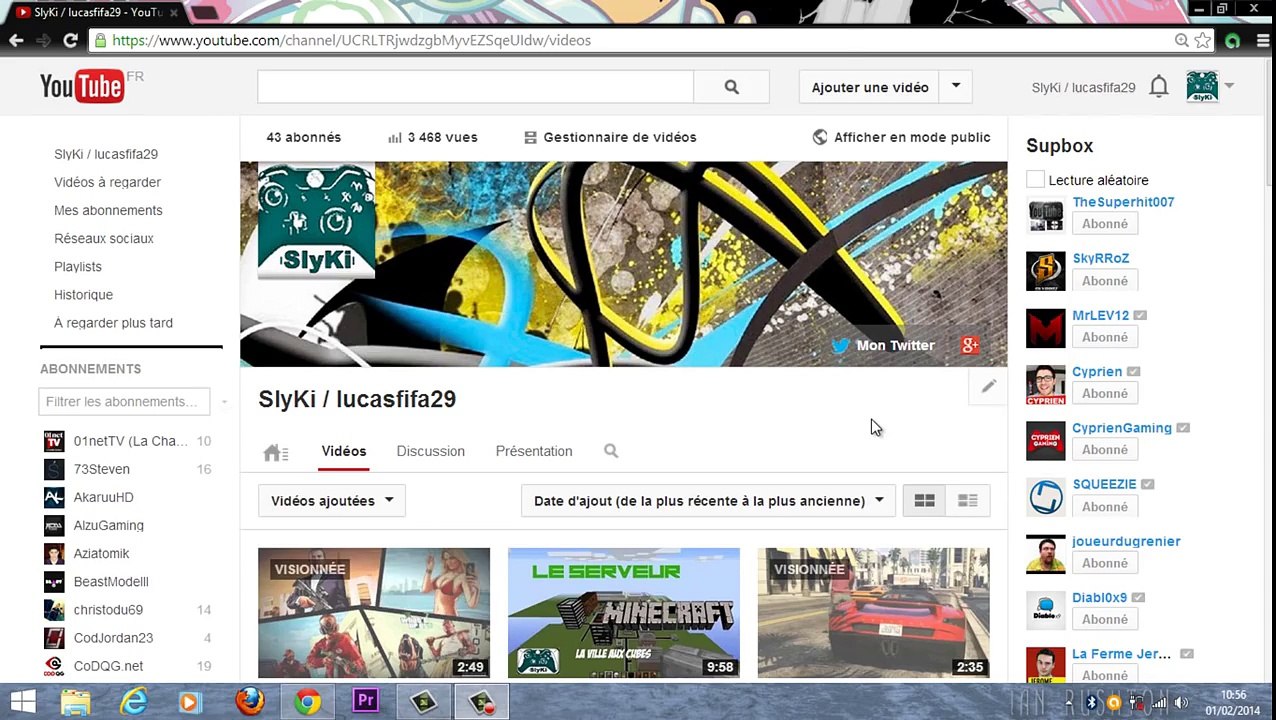Open Gestionnaire de vidéos

(610, 137)
